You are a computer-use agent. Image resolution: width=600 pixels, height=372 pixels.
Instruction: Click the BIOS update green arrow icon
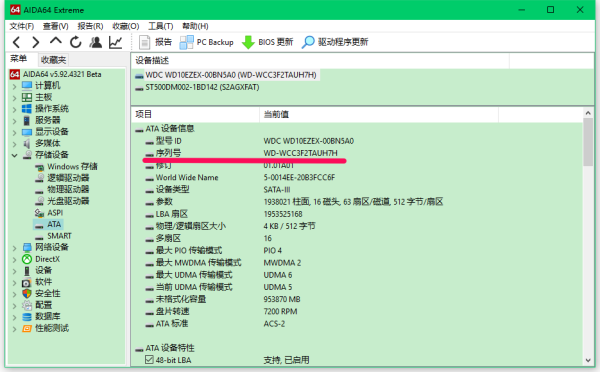click(x=248, y=42)
